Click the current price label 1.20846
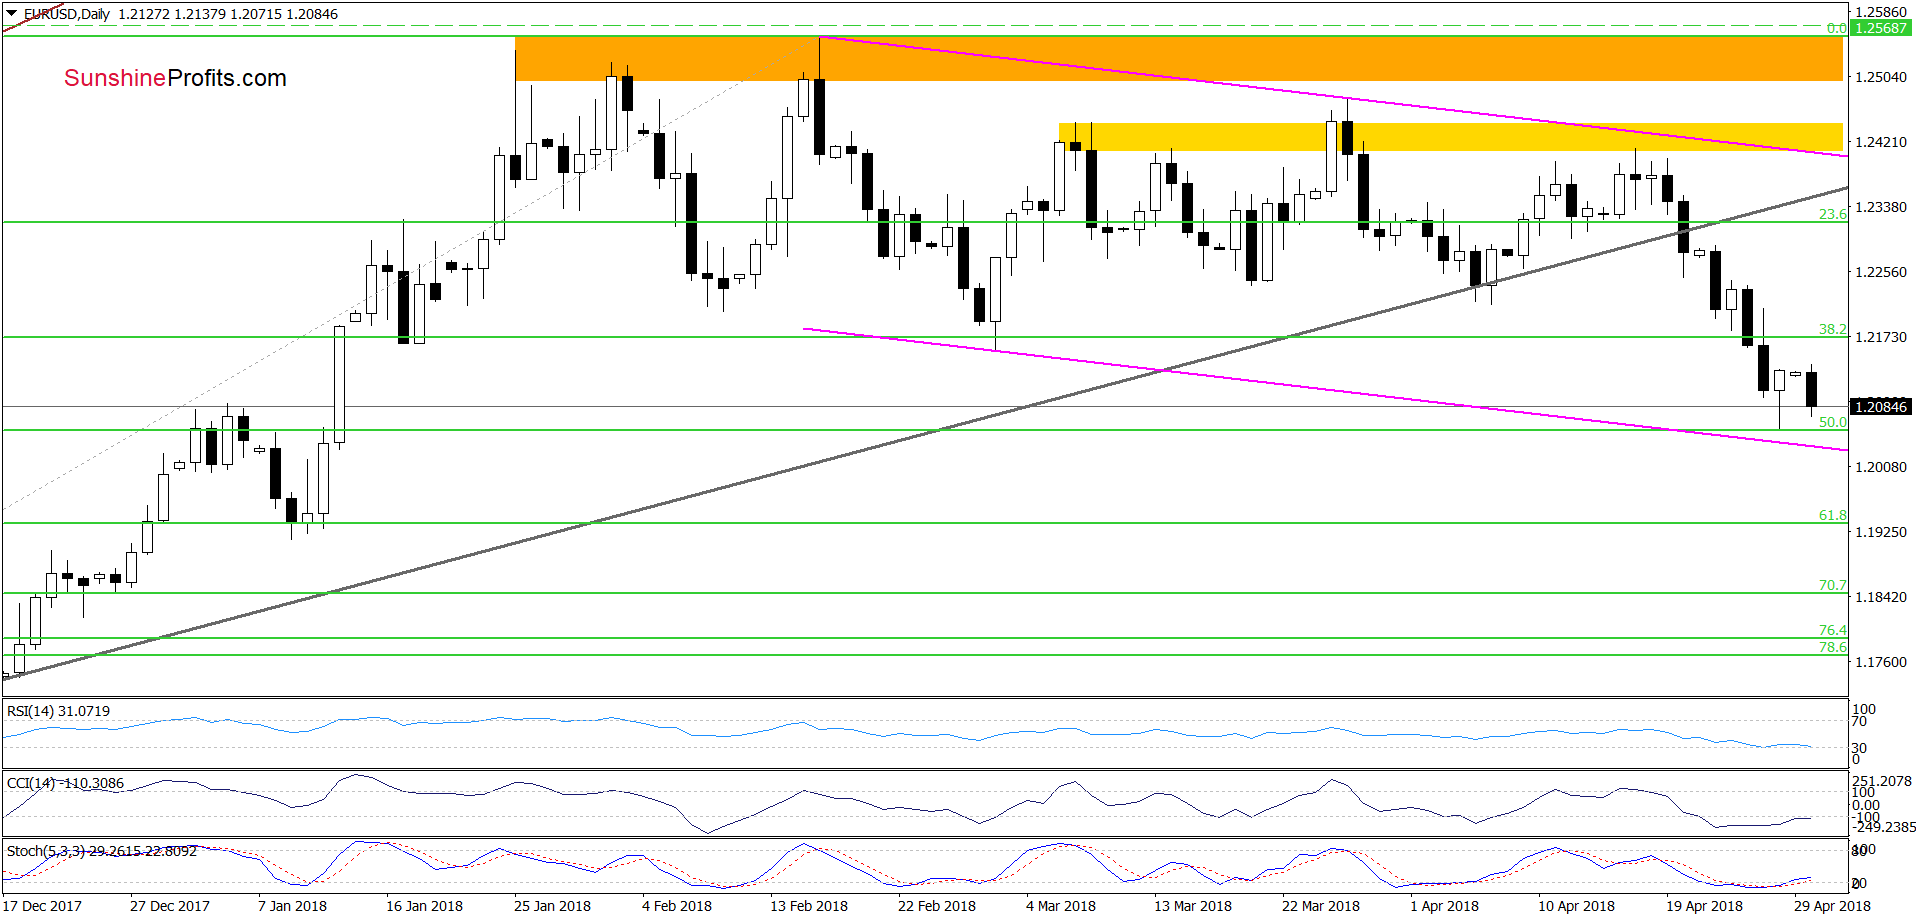Image resolution: width=1916 pixels, height=920 pixels. (x=1881, y=407)
